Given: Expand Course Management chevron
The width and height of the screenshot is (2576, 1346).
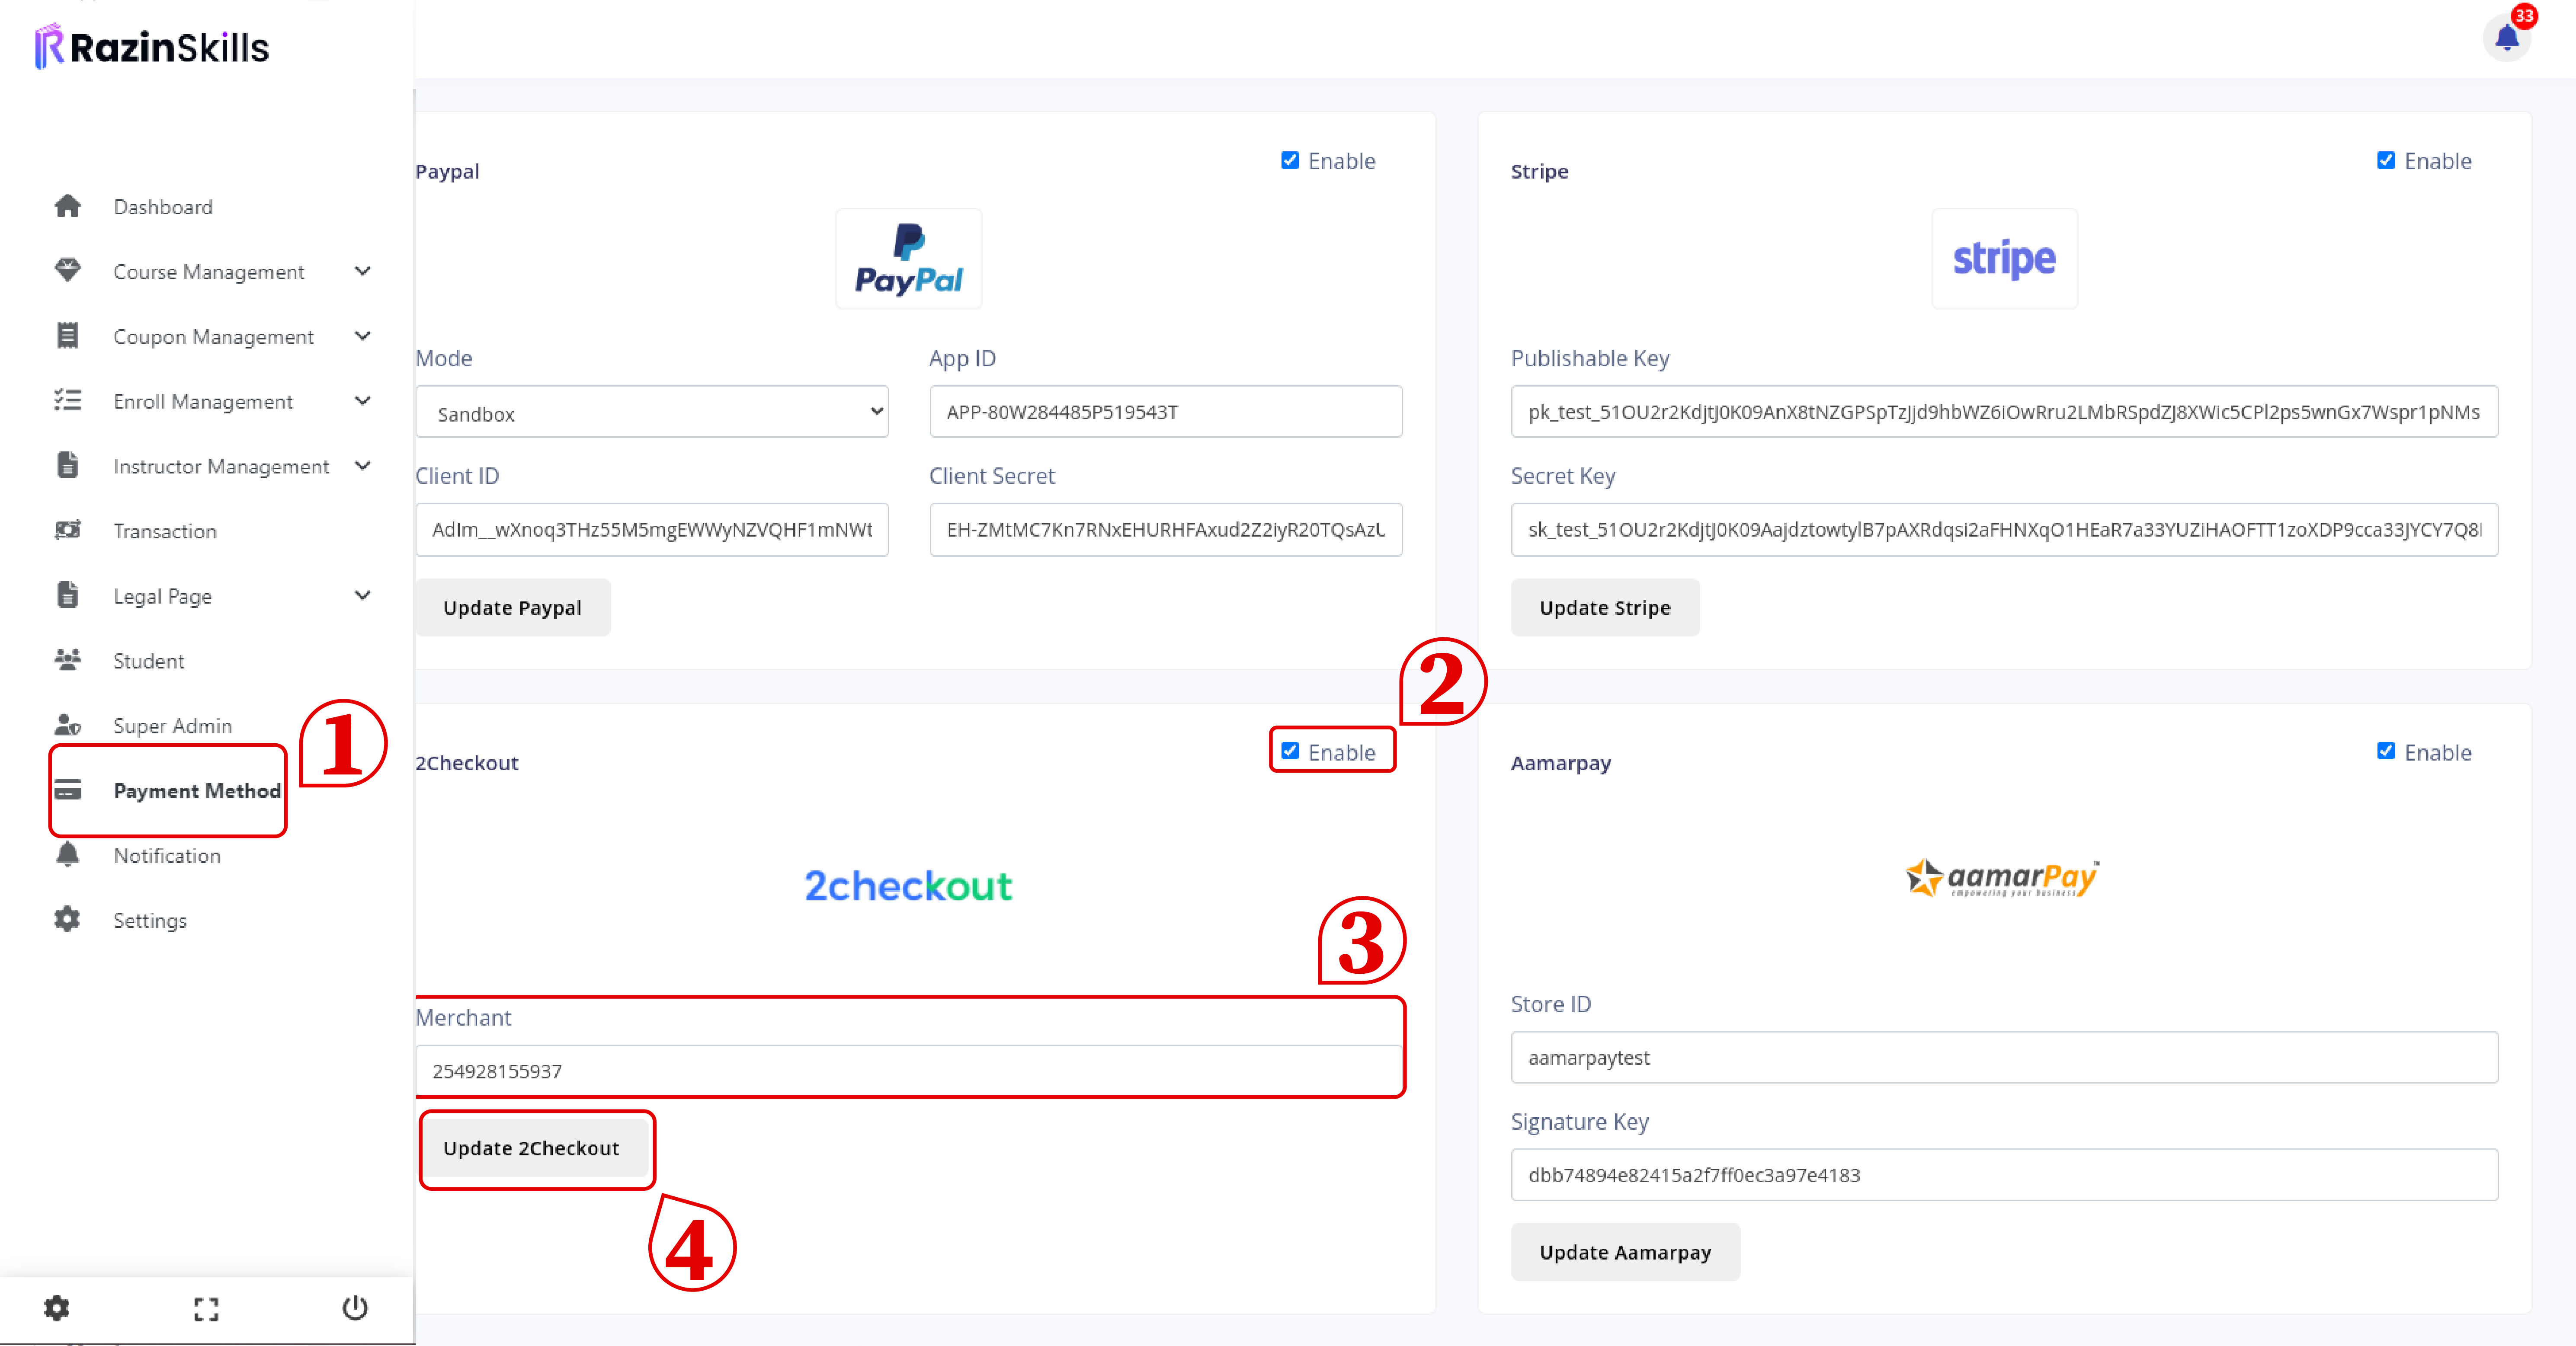Looking at the screenshot, I should coord(363,271).
